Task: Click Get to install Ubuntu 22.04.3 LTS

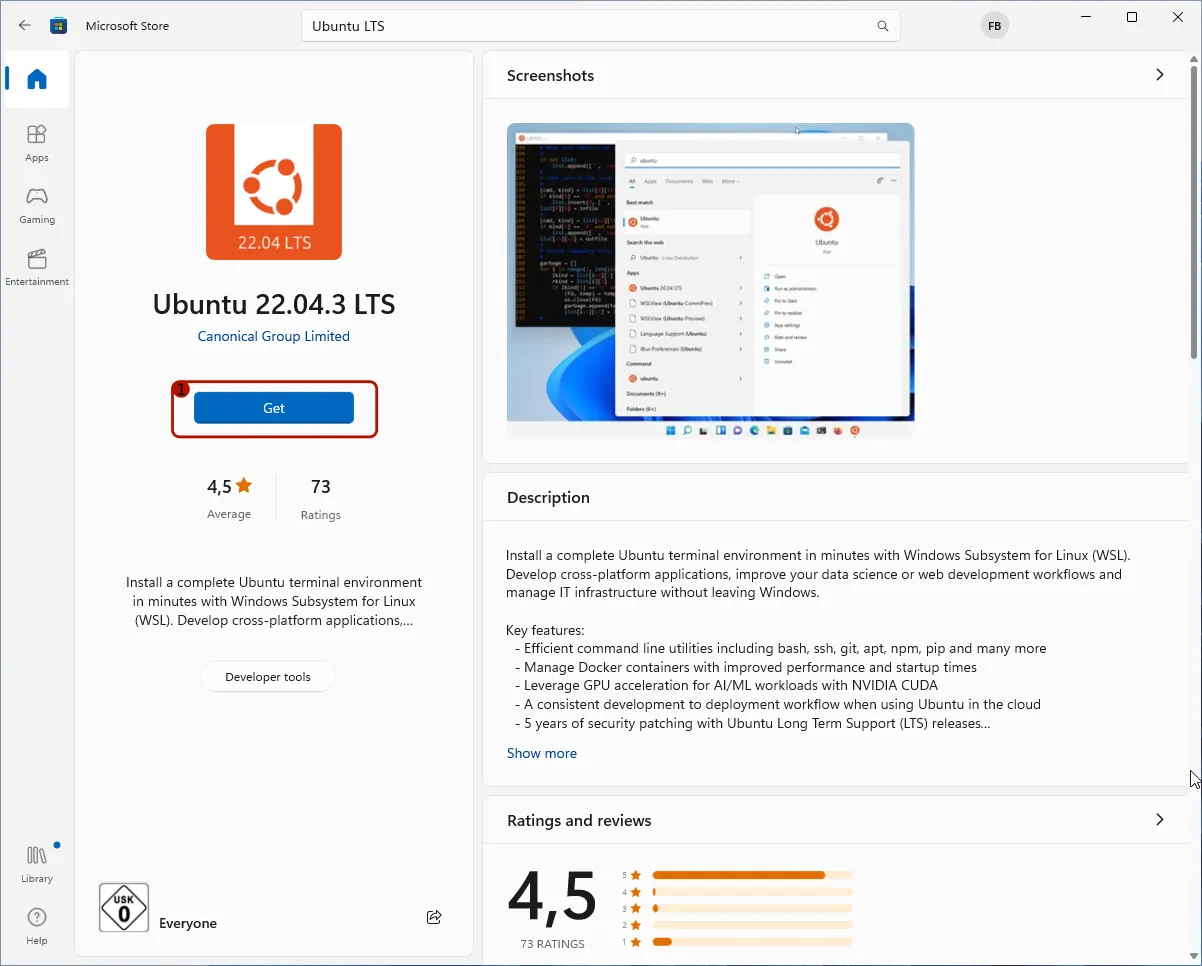Action: (273, 408)
